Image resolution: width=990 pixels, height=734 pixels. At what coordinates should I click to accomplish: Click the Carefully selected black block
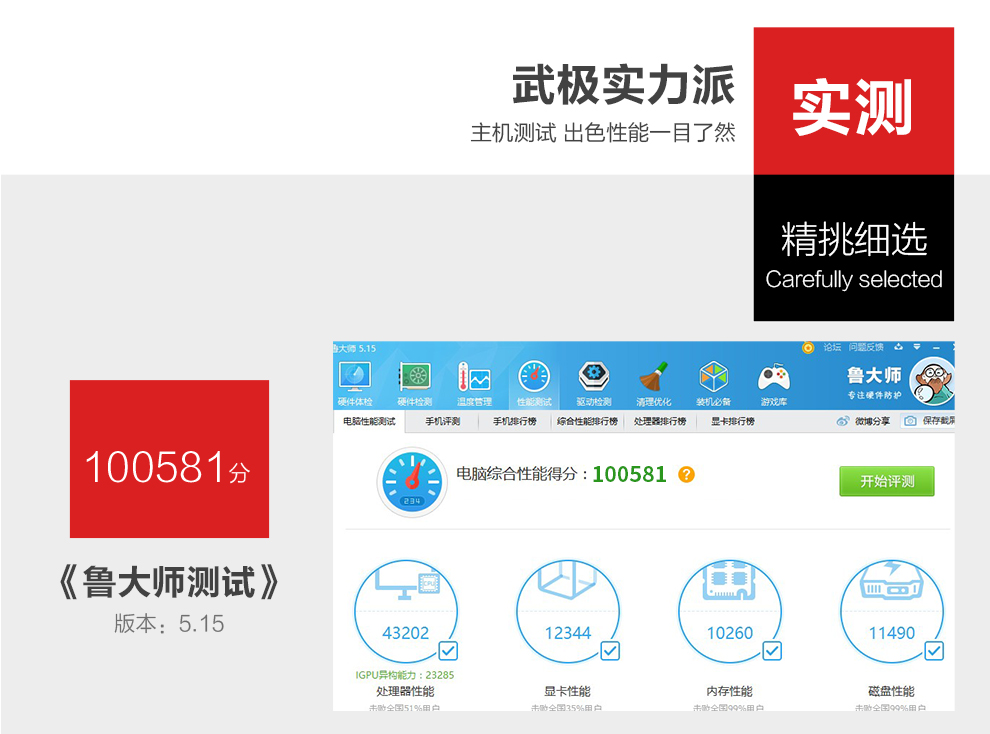(854, 248)
